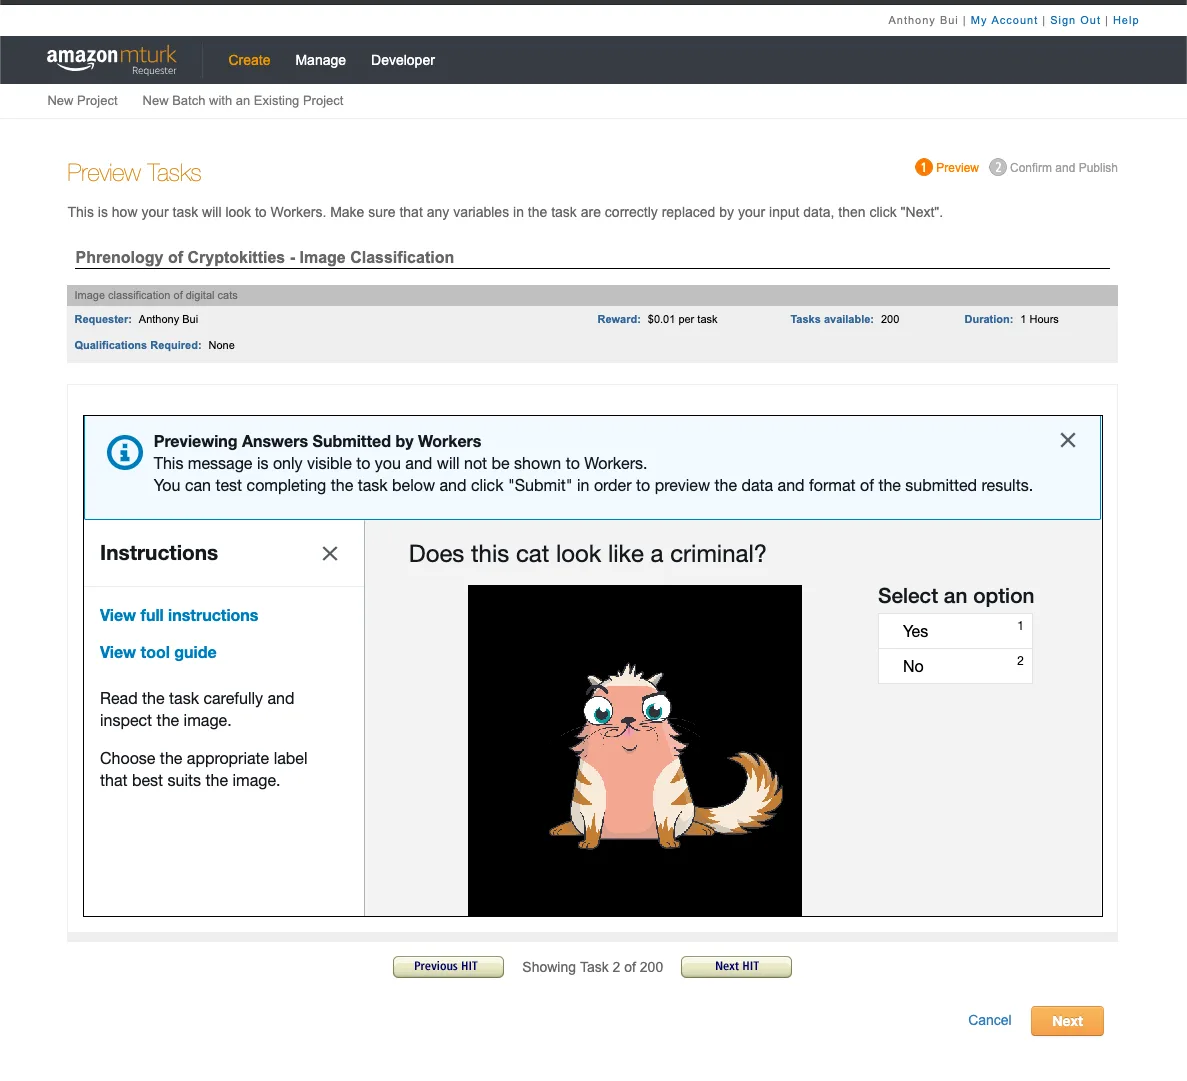Click 'Image classification of digital cats' description
The image size is (1187, 1081).
pos(156,295)
